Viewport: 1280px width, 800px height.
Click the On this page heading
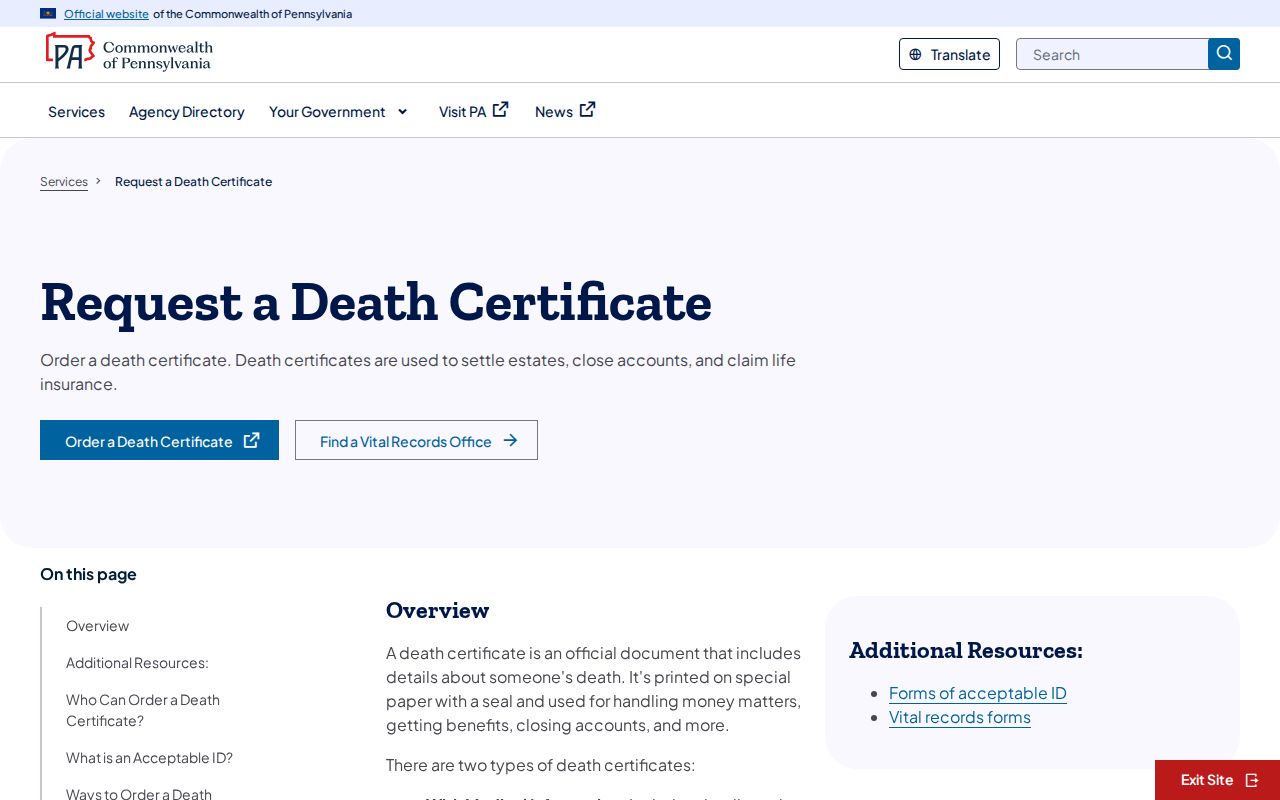pyautogui.click(x=88, y=574)
